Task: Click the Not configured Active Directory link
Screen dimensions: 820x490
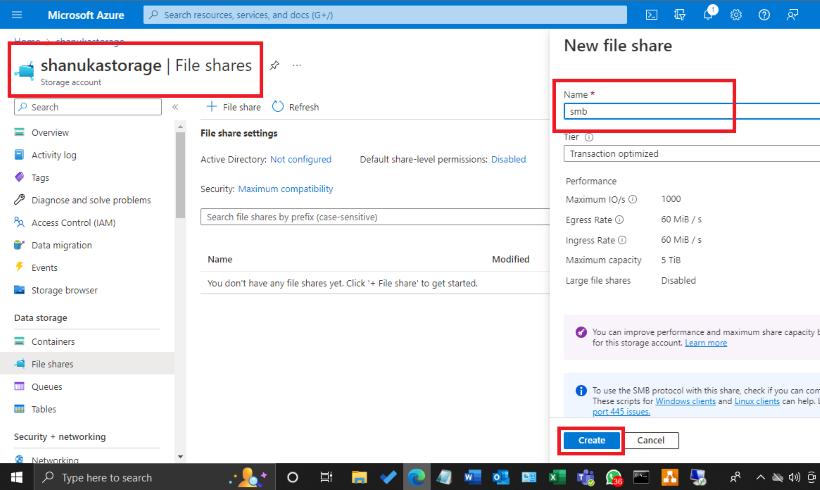Action: [x=301, y=159]
